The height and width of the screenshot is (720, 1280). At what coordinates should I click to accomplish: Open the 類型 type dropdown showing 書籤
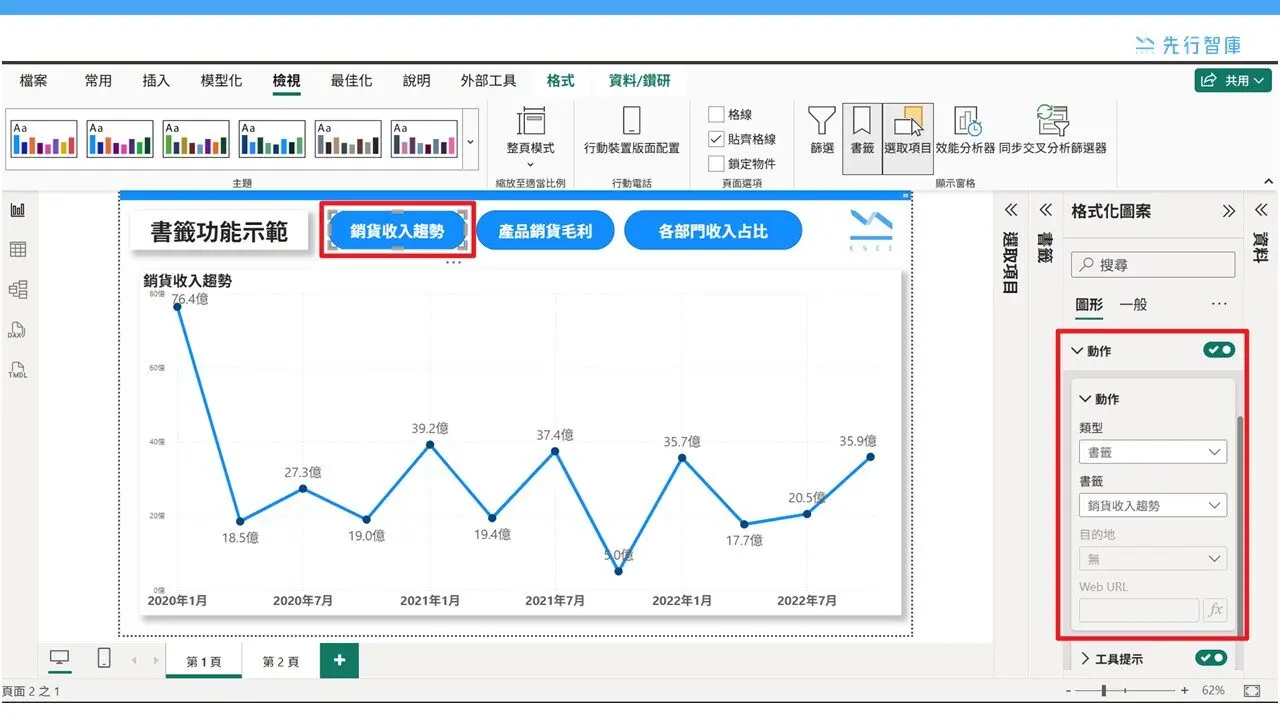tap(1153, 452)
